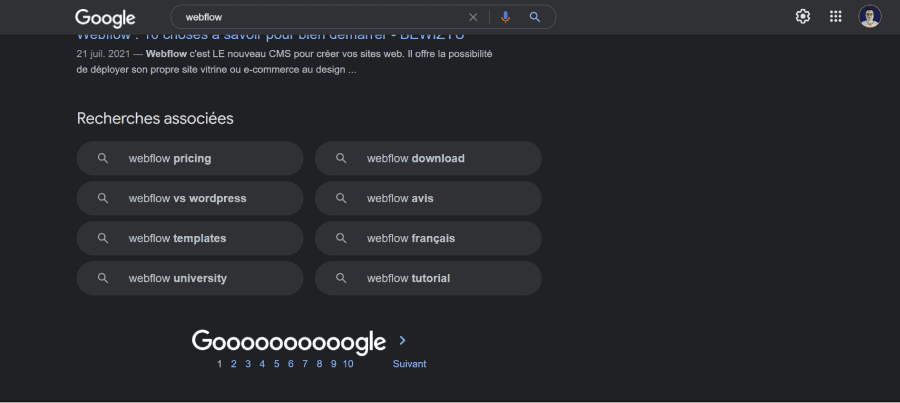
Task: Click the next-page chevron beside Gooooooooooogle
Action: click(402, 340)
